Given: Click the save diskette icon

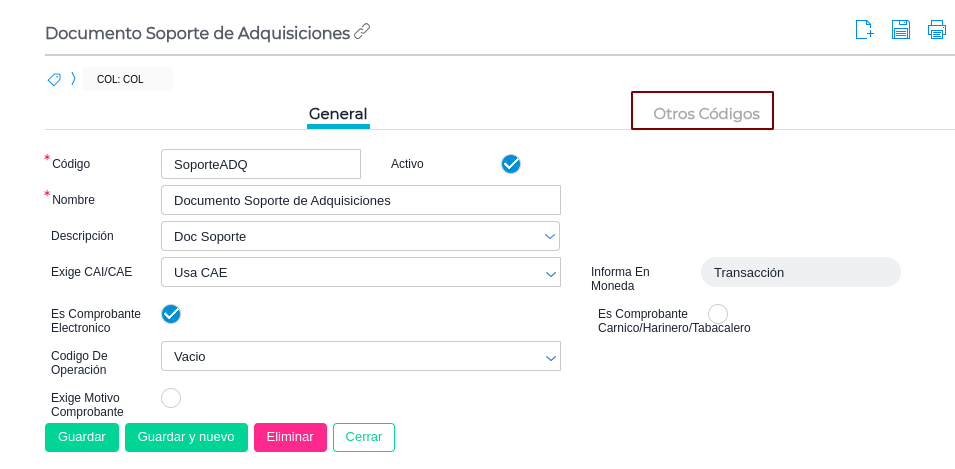Looking at the screenshot, I should (x=901, y=30).
